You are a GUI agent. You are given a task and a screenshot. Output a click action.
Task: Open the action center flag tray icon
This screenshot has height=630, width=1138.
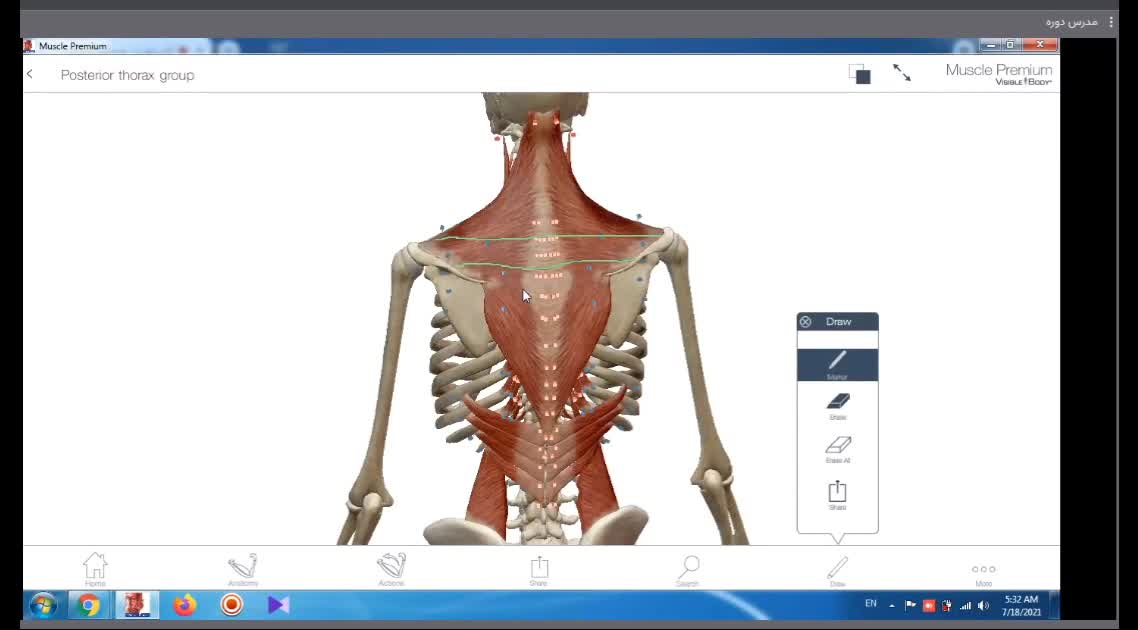(x=910, y=605)
